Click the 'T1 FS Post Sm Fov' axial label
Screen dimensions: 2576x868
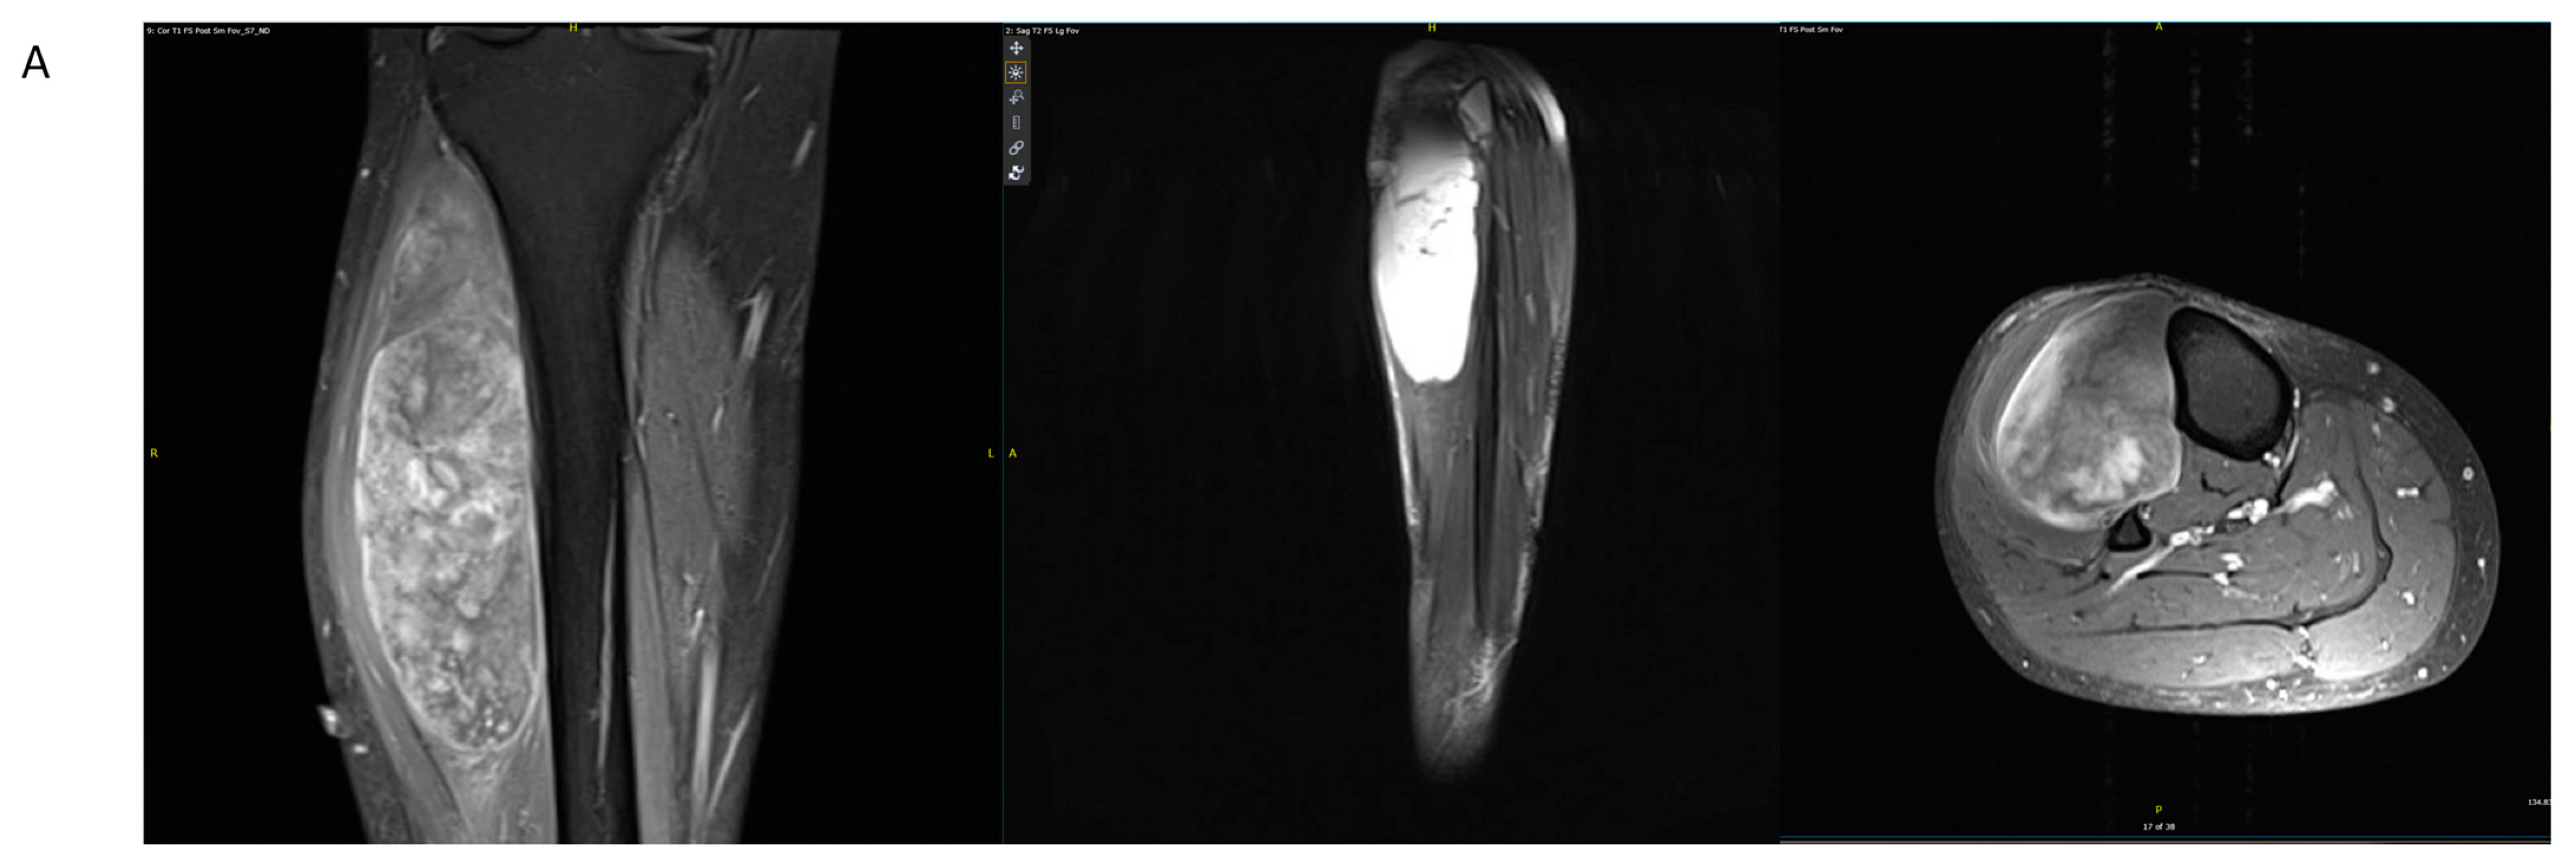point(1811,30)
